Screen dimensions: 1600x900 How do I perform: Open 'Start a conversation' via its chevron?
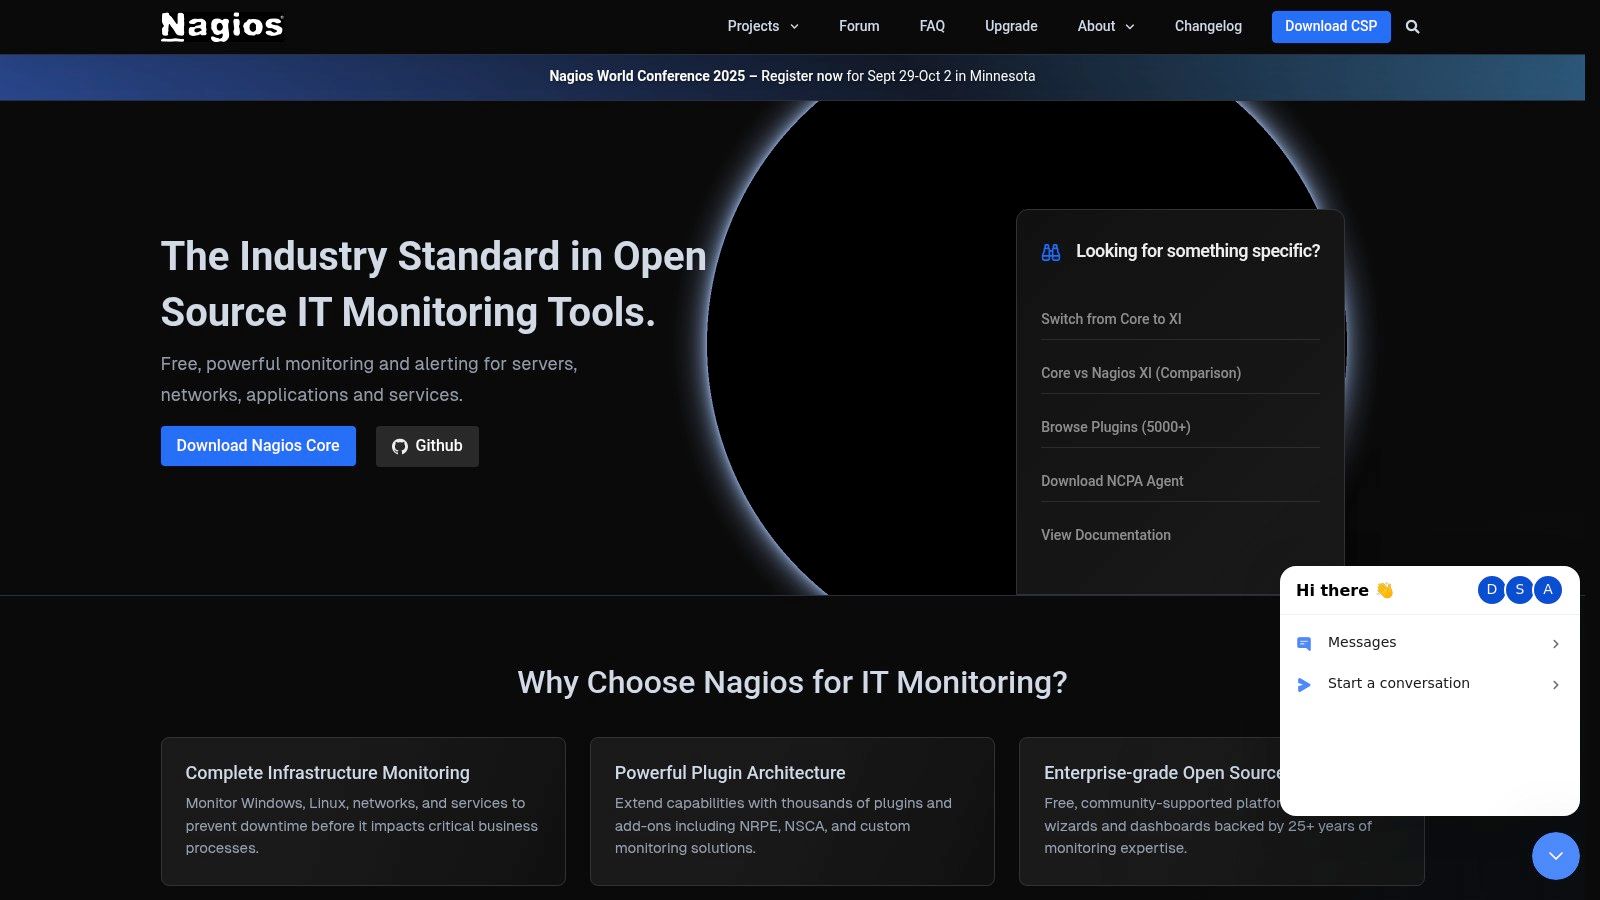coord(1555,684)
